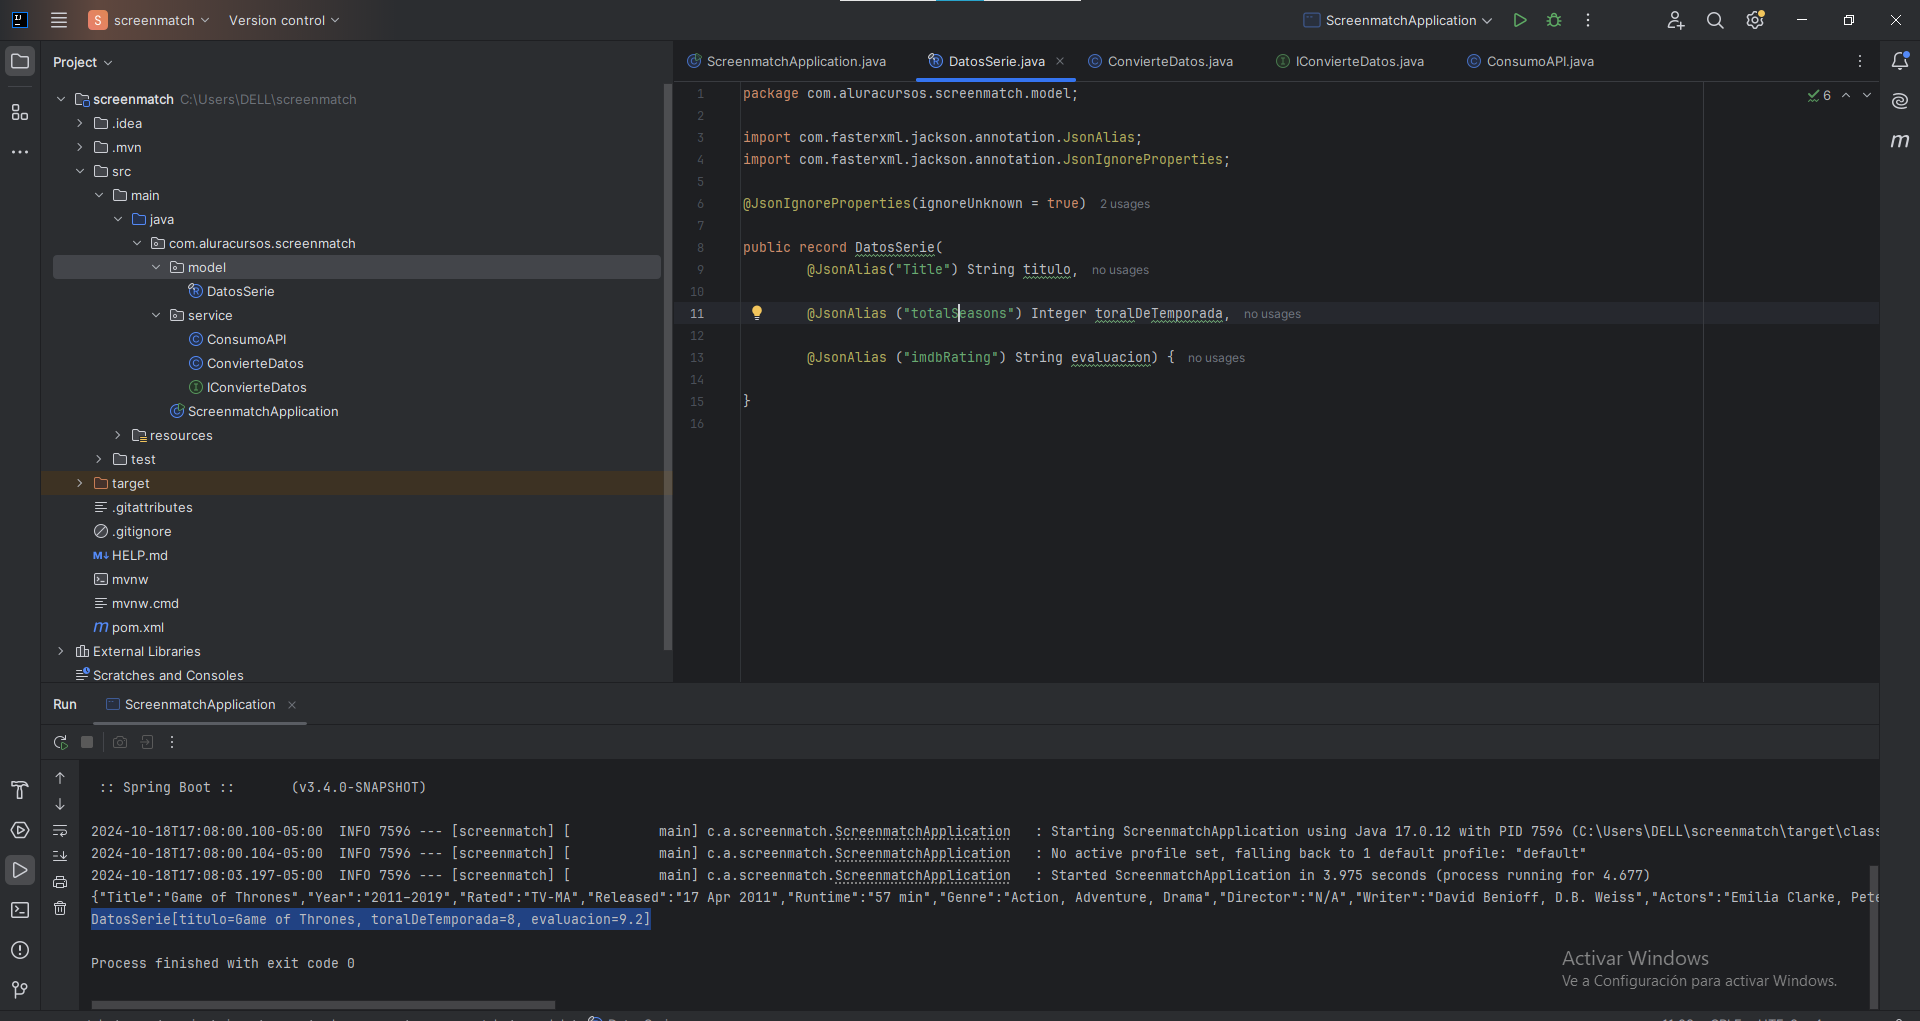Open the Structure tool window icon
Viewport: 1920px width, 1021px height.
click(x=20, y=112)
